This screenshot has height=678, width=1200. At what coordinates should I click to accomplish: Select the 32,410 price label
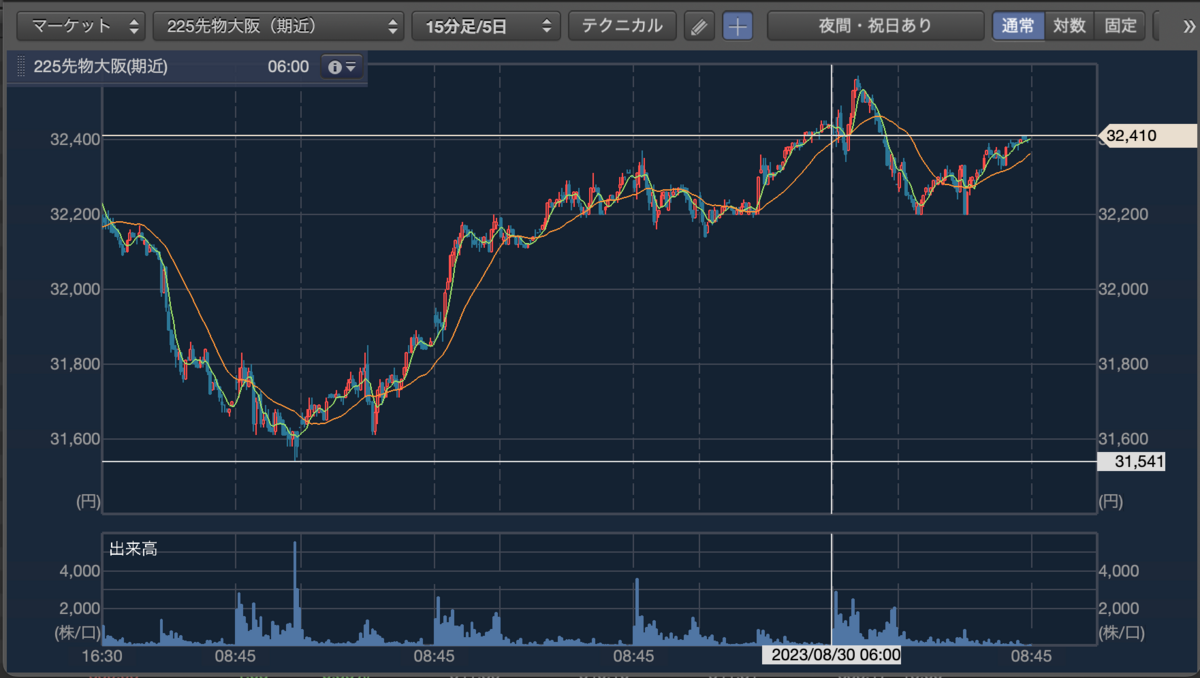[x=1148, y=136]
